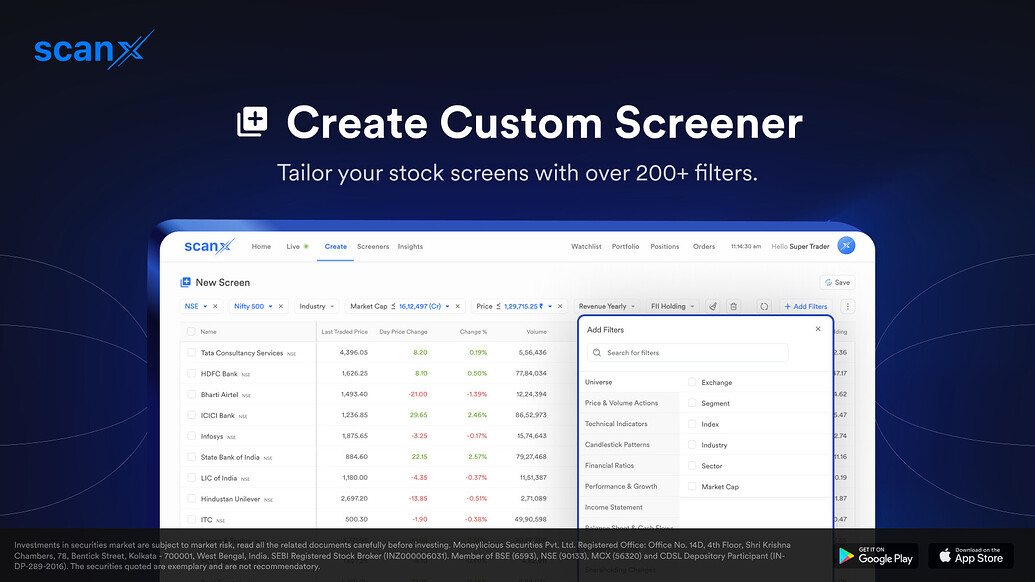Check the Exchange filter checkbox
This screenshot has height=582, width=1035.
click(x=692, y=382)
